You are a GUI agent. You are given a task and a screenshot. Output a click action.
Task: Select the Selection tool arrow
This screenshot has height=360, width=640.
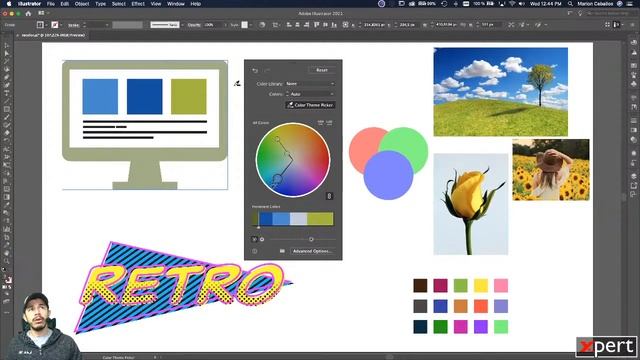(7, 46)
